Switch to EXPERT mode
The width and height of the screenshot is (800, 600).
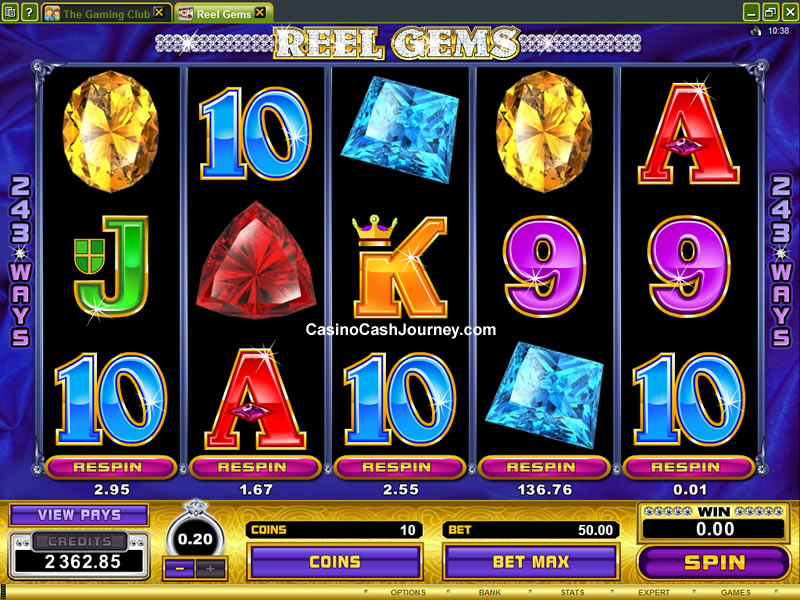pyautogui.click(x=654, y=592)
